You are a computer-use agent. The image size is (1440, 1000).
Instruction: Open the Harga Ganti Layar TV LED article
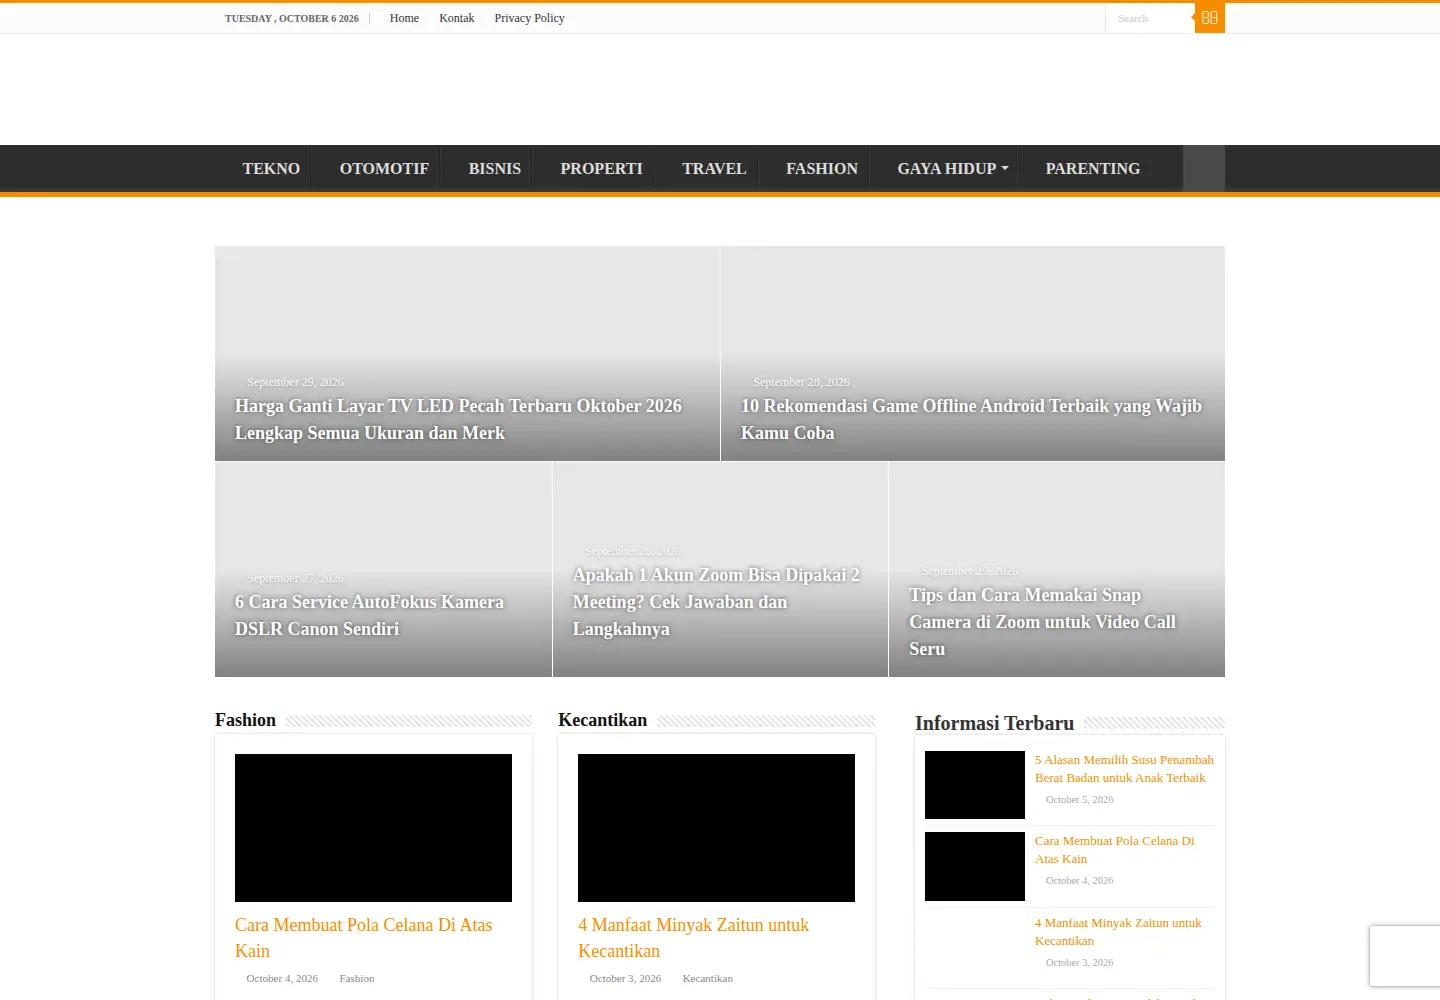pyautogui.click(x=458, y=419)
